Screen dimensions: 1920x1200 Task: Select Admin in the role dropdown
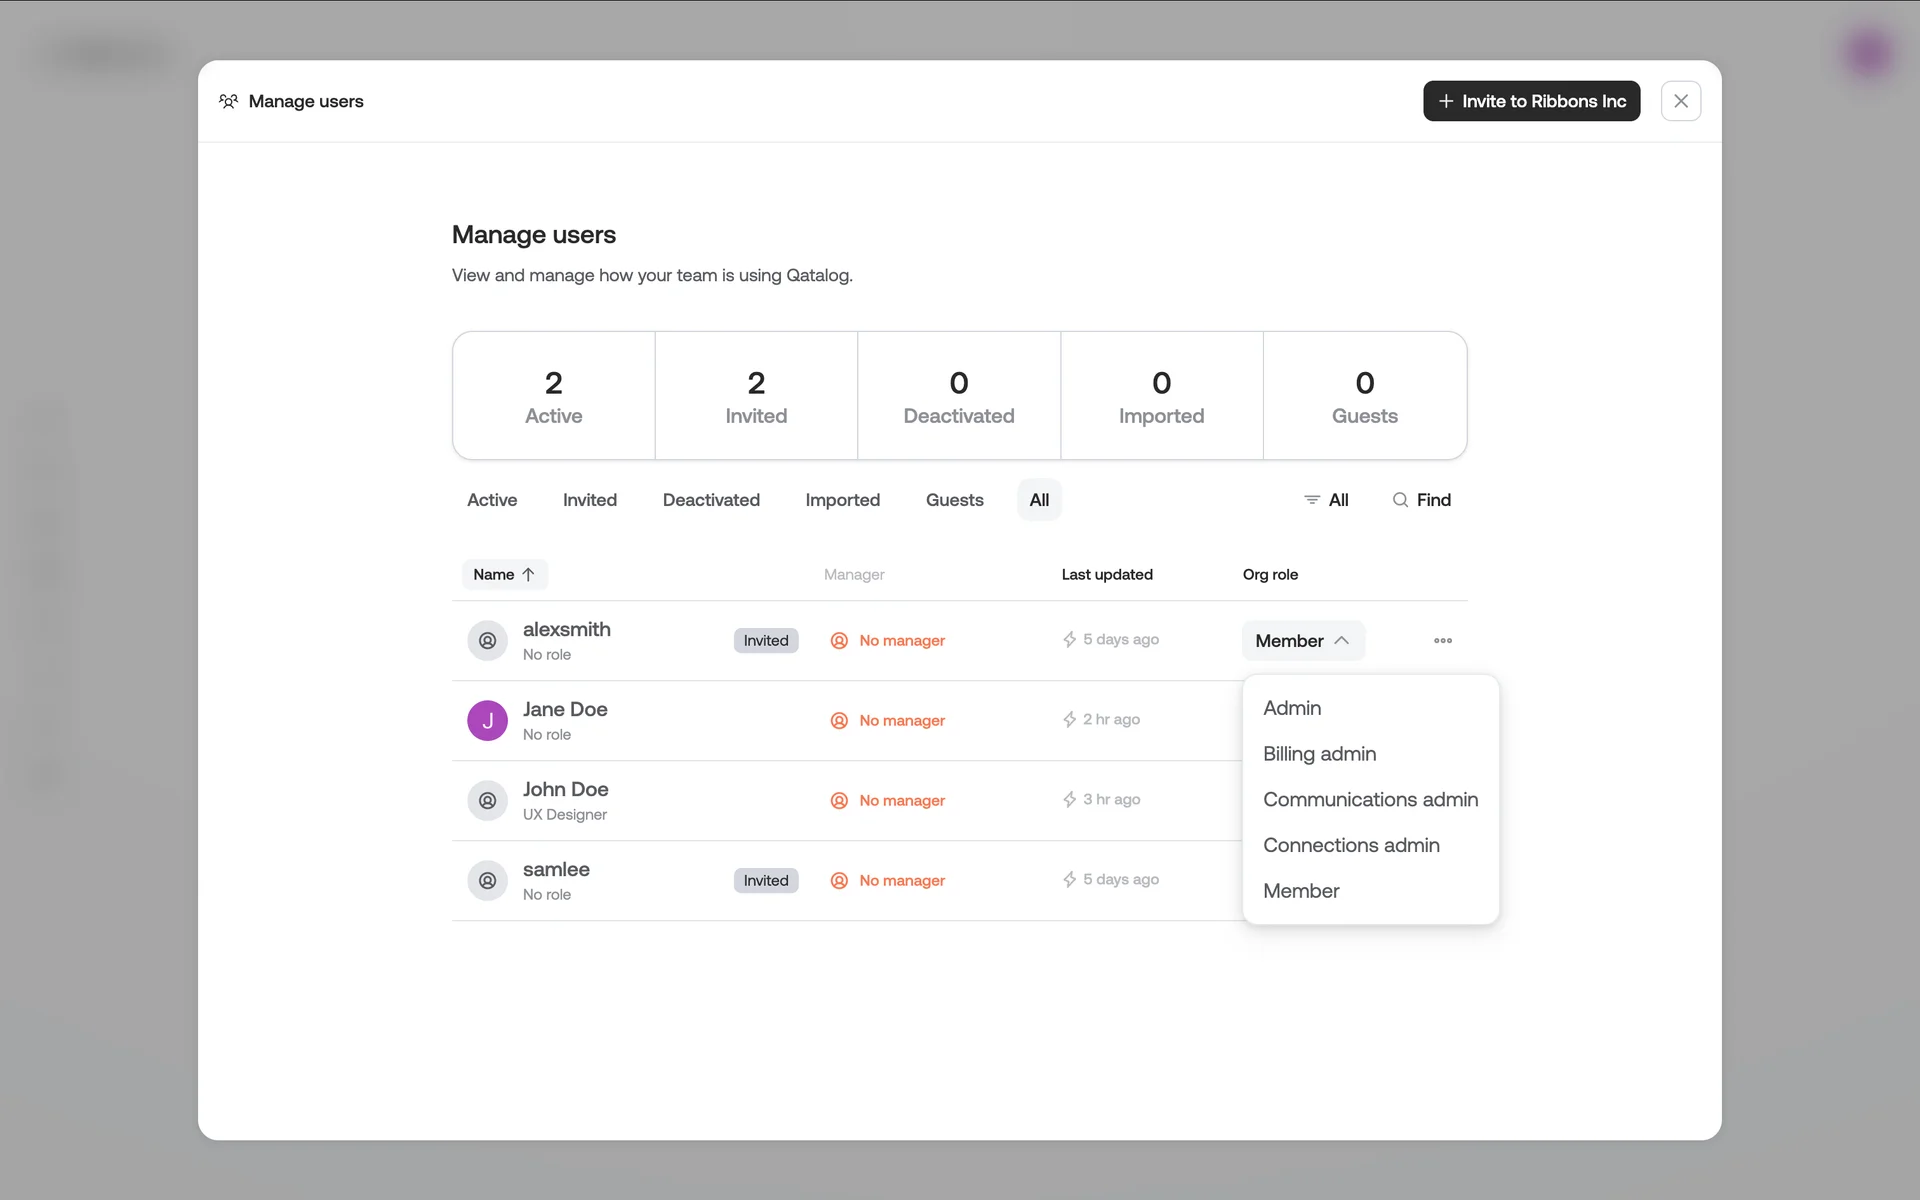point(1291,708)
